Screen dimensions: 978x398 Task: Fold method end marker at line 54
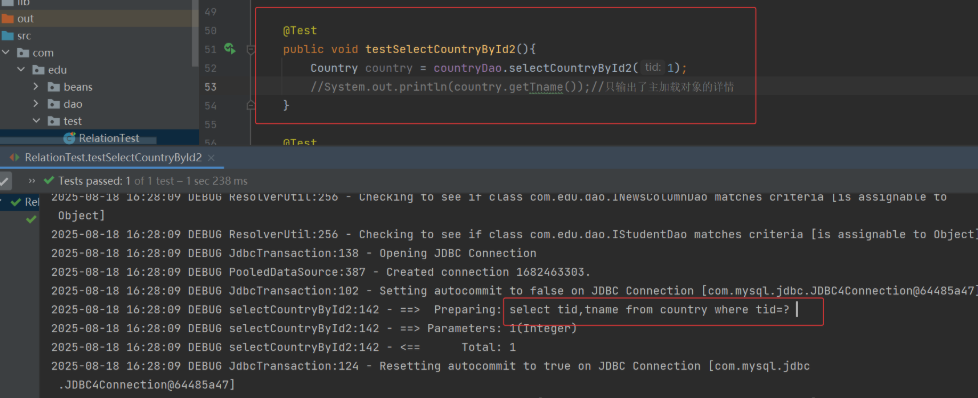coord(251,104)
